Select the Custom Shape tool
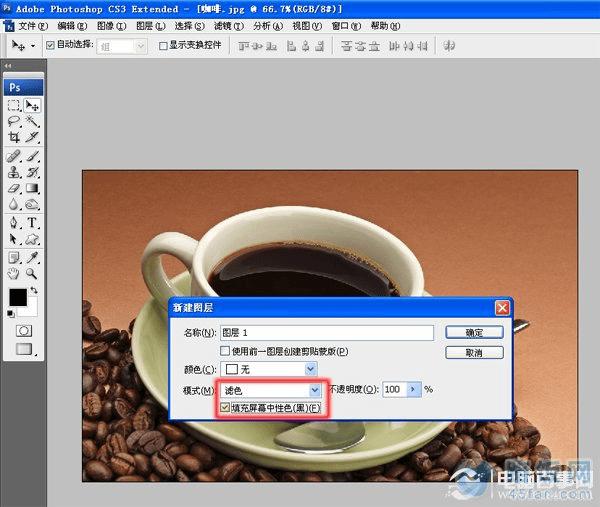 click(x=33, y=239)
